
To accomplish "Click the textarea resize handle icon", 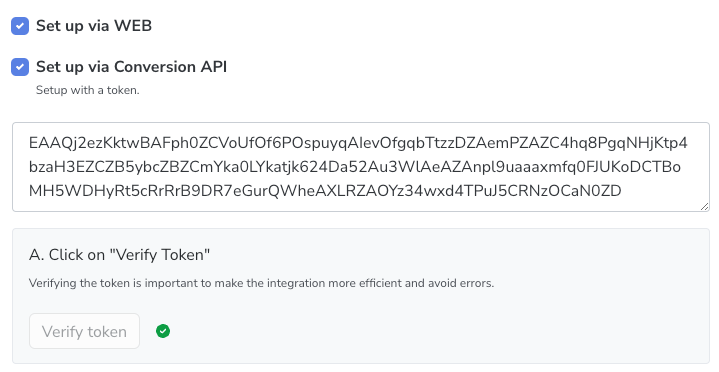I will 704,207.
